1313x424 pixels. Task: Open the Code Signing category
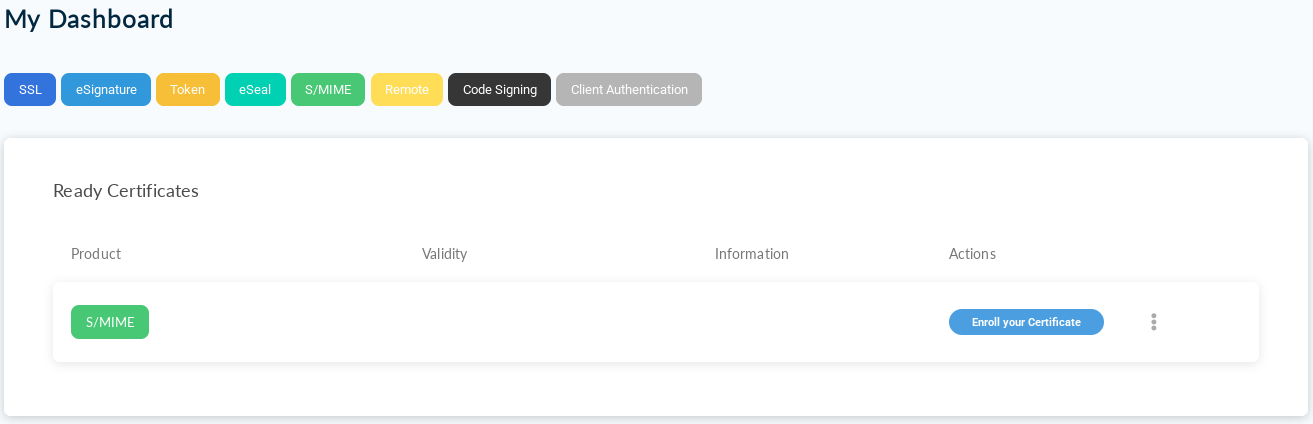(499, 89)
